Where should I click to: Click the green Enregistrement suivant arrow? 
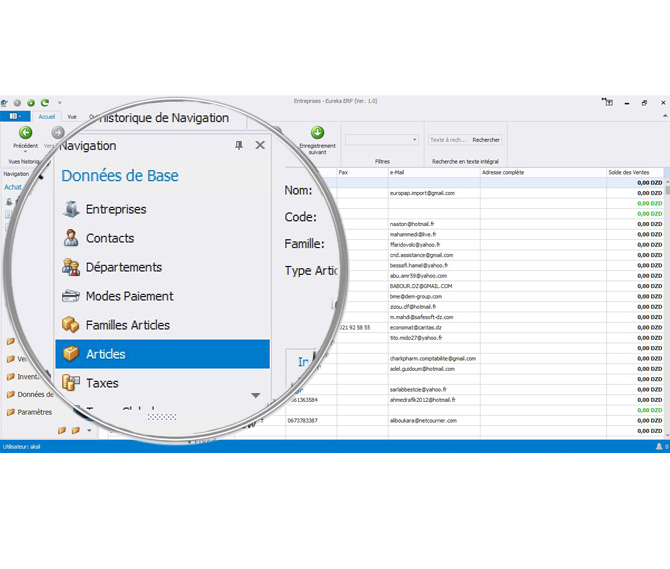[317, 132]
